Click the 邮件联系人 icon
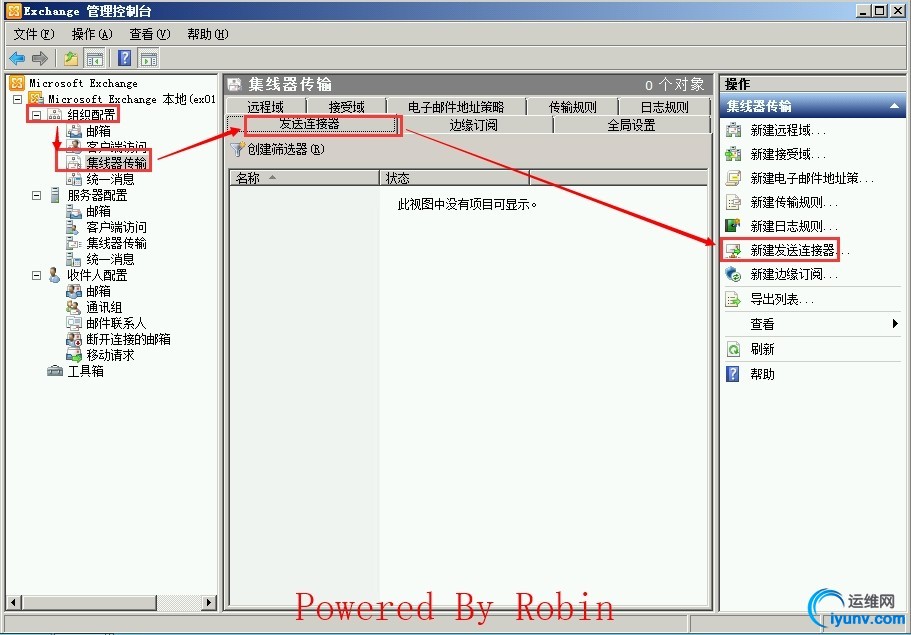The width and height of the screenshot is (911, 635). (x=74, y=323)
